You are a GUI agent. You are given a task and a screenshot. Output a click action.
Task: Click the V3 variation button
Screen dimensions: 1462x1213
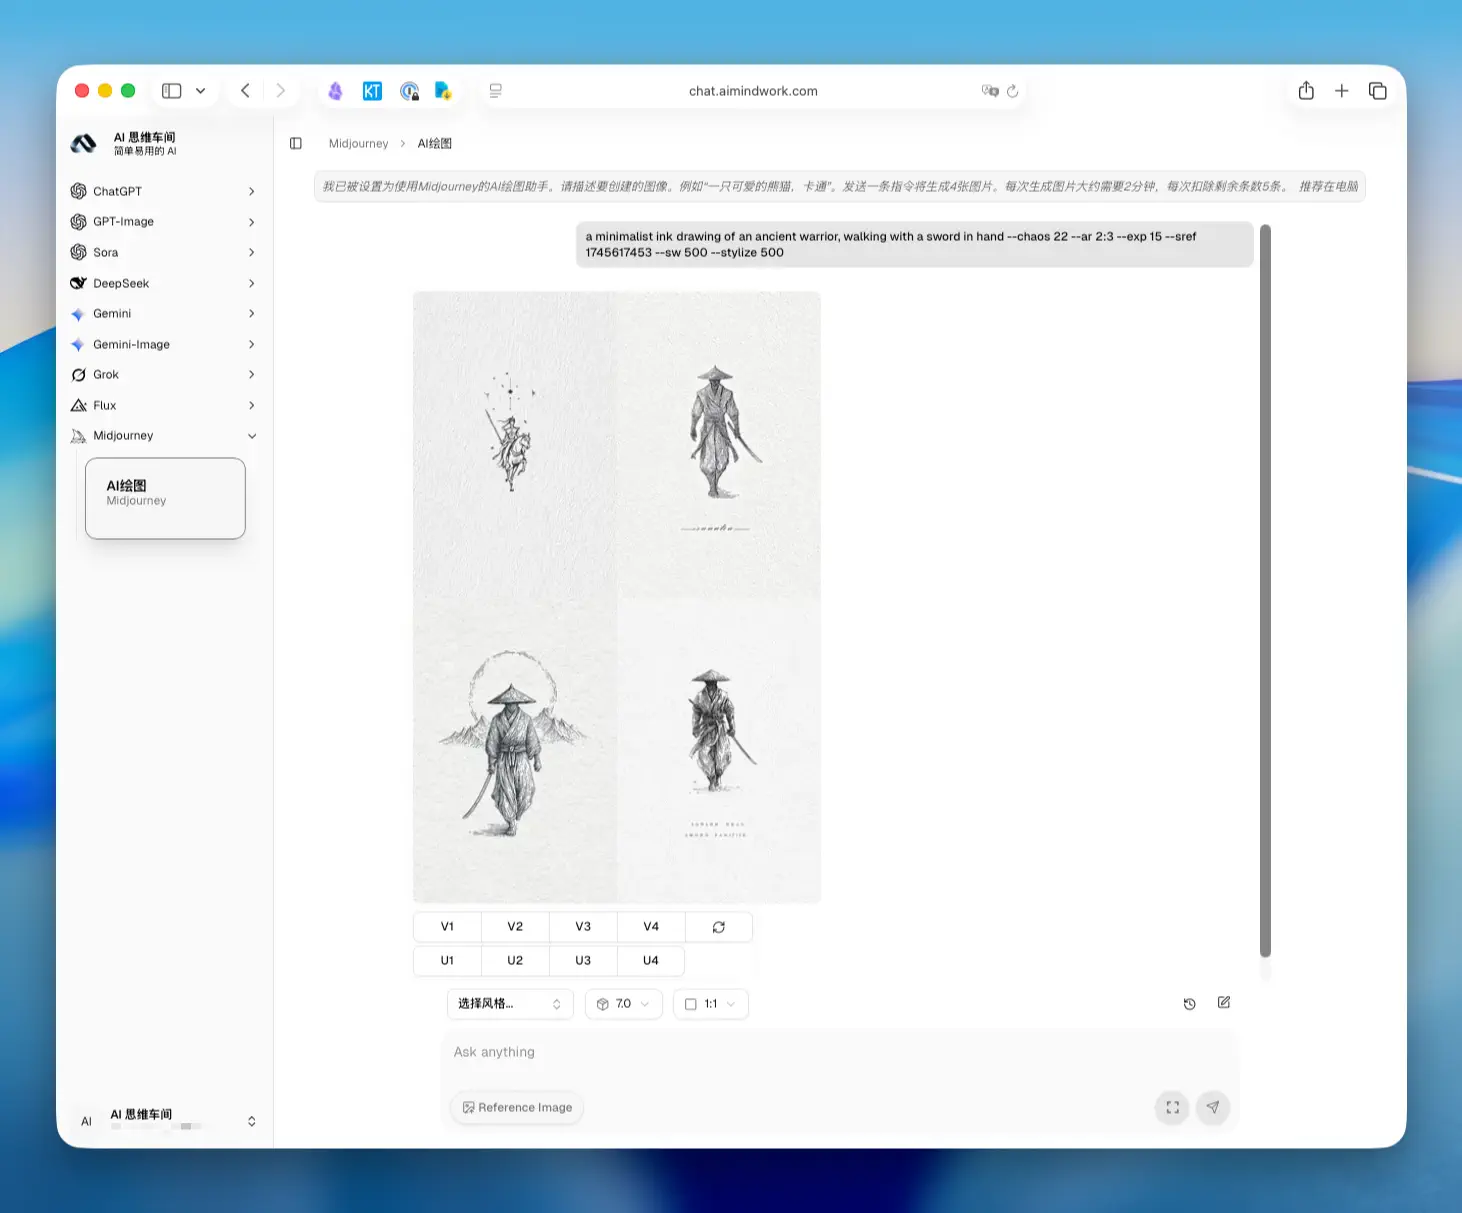coord(583,927)
